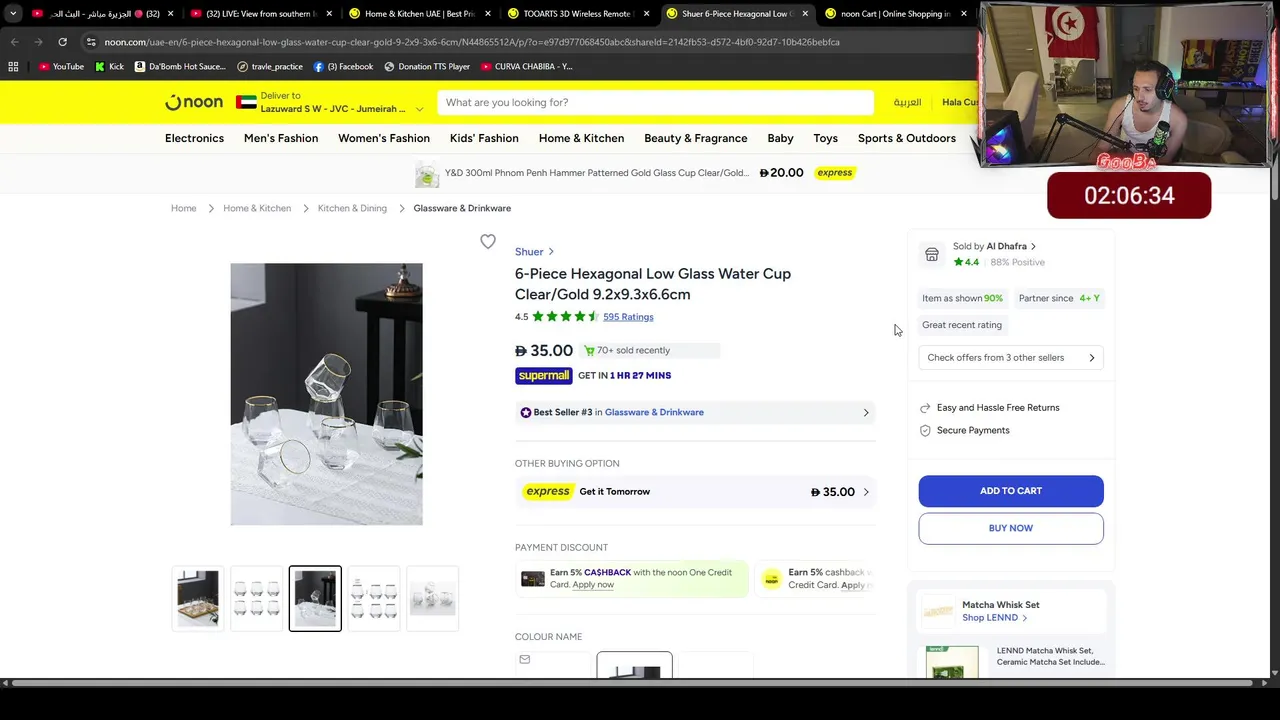This screenshot has width=1280, height=720.
Task: Open the Shop LENND chevron link
Action: tap(995, 618)
